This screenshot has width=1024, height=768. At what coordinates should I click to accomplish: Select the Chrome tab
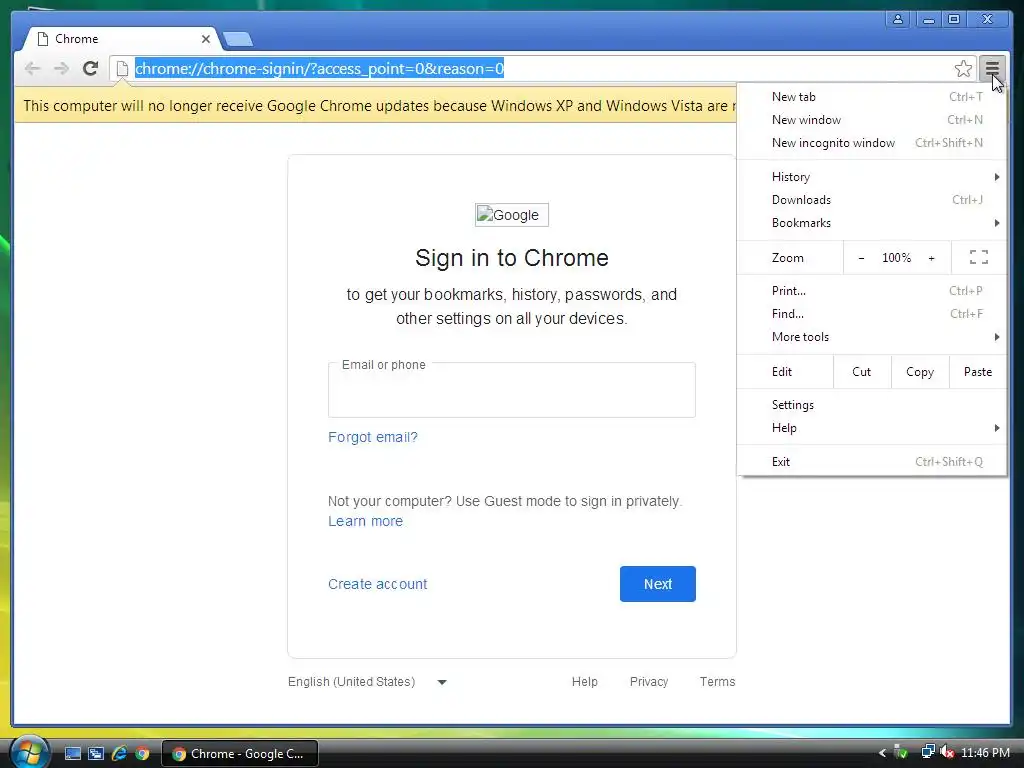click(121, 39)
